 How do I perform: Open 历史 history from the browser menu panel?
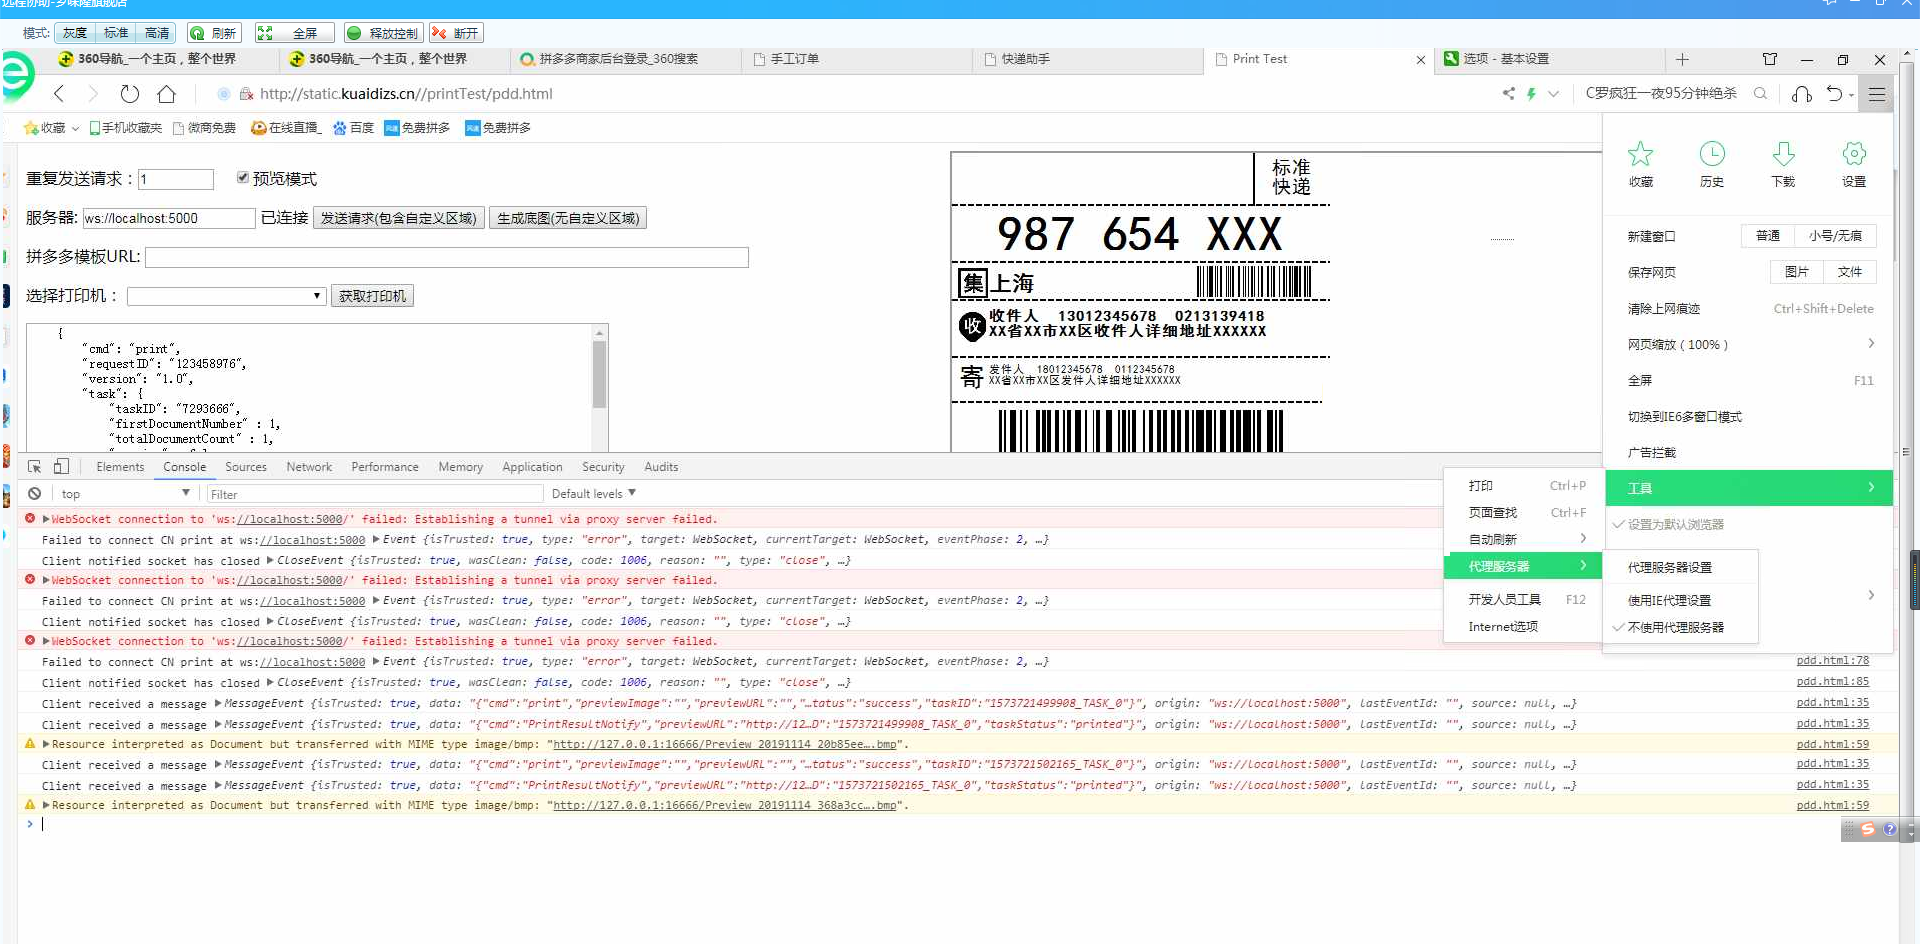(x=1712, y=165)
